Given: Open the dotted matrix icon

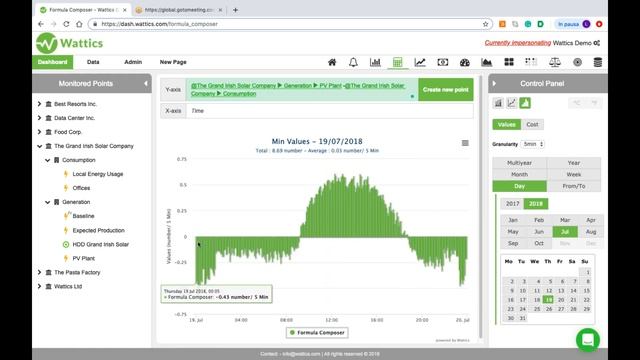Looking at the screenshot, I should (x=531, y=62).
